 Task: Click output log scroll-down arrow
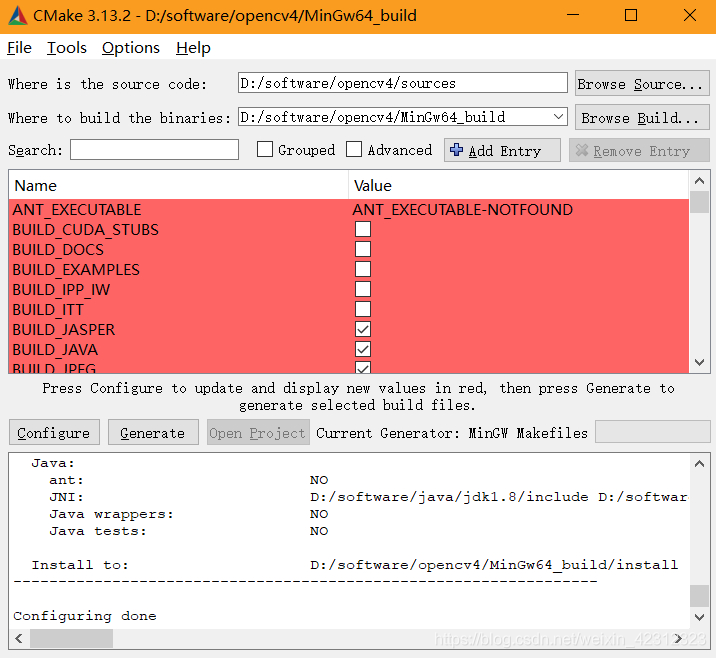[699, 617]
